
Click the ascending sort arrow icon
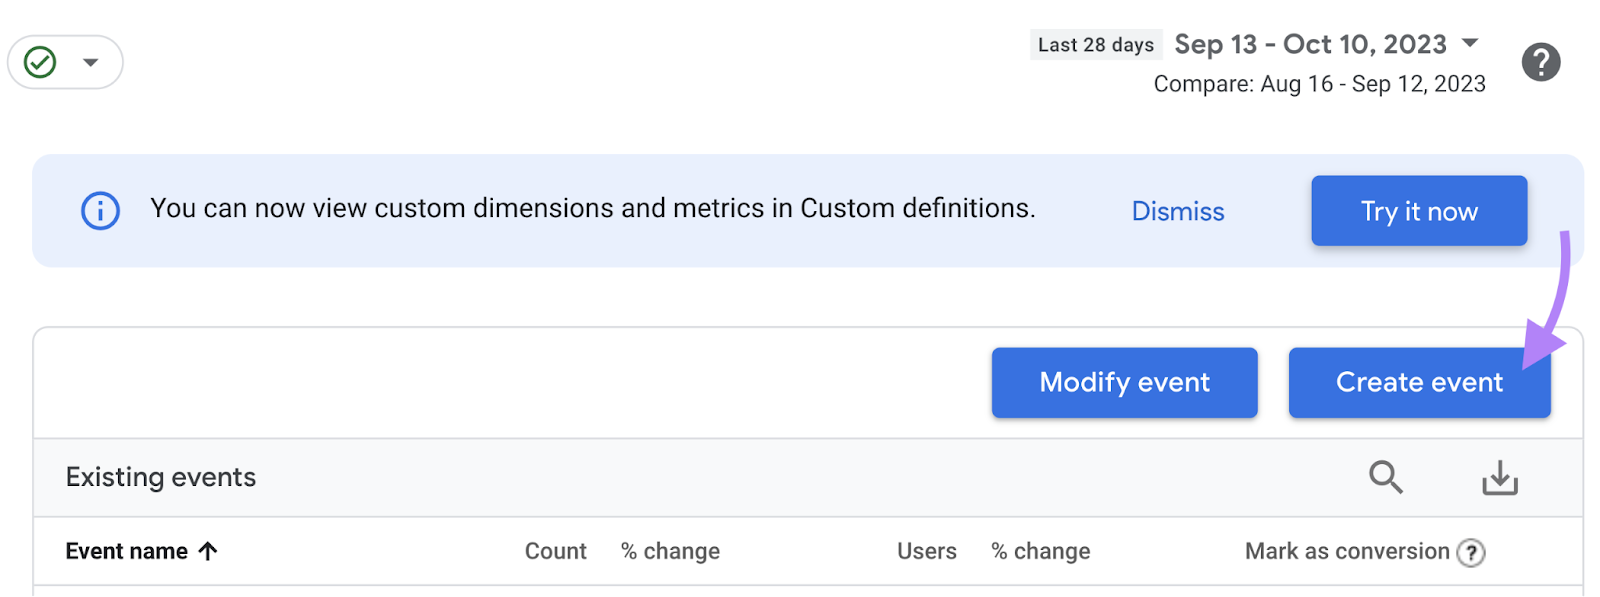click(x=208, y=551)
